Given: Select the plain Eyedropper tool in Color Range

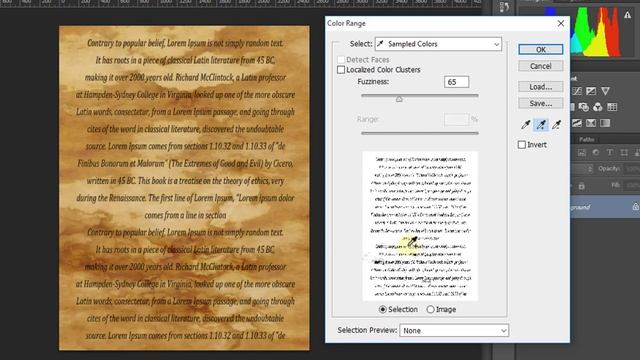Looking at the screenshot, I should (525, 124).
